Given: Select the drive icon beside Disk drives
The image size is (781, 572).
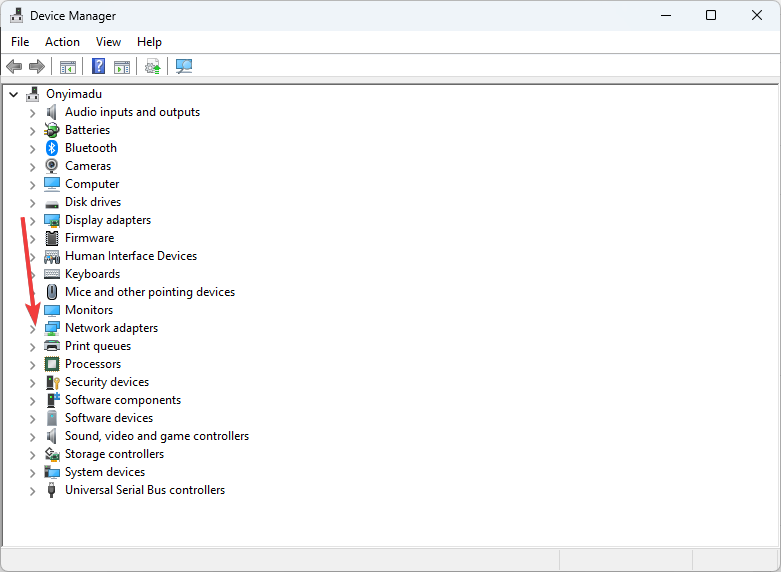Looking at the screenshot, I should pyautogui.click(x=52, y=204).
